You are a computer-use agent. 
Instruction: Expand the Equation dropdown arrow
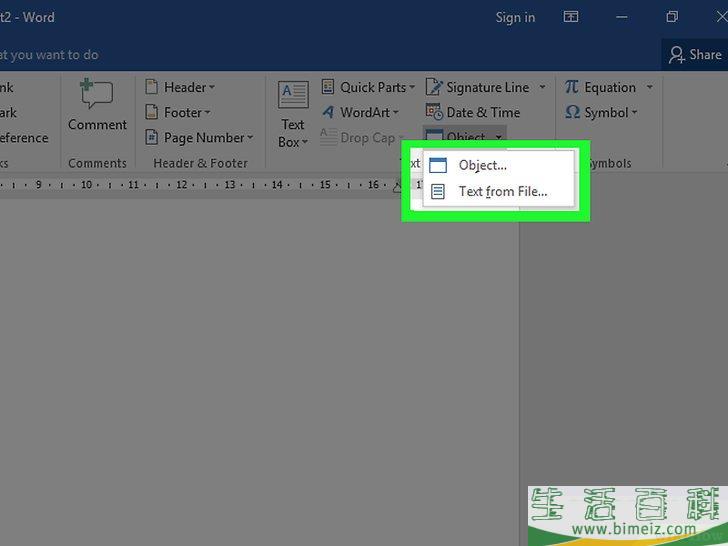point(649,87)
